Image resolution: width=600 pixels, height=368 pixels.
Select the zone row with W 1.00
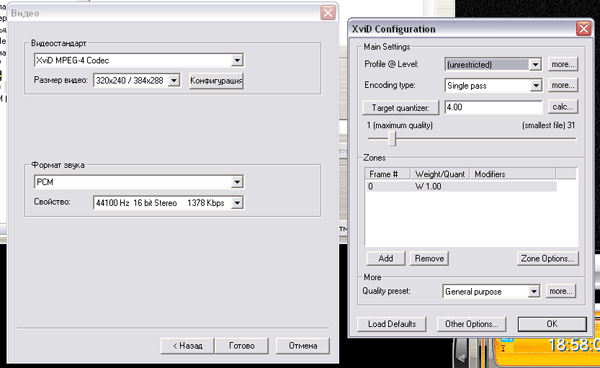(x=461, y=187)
